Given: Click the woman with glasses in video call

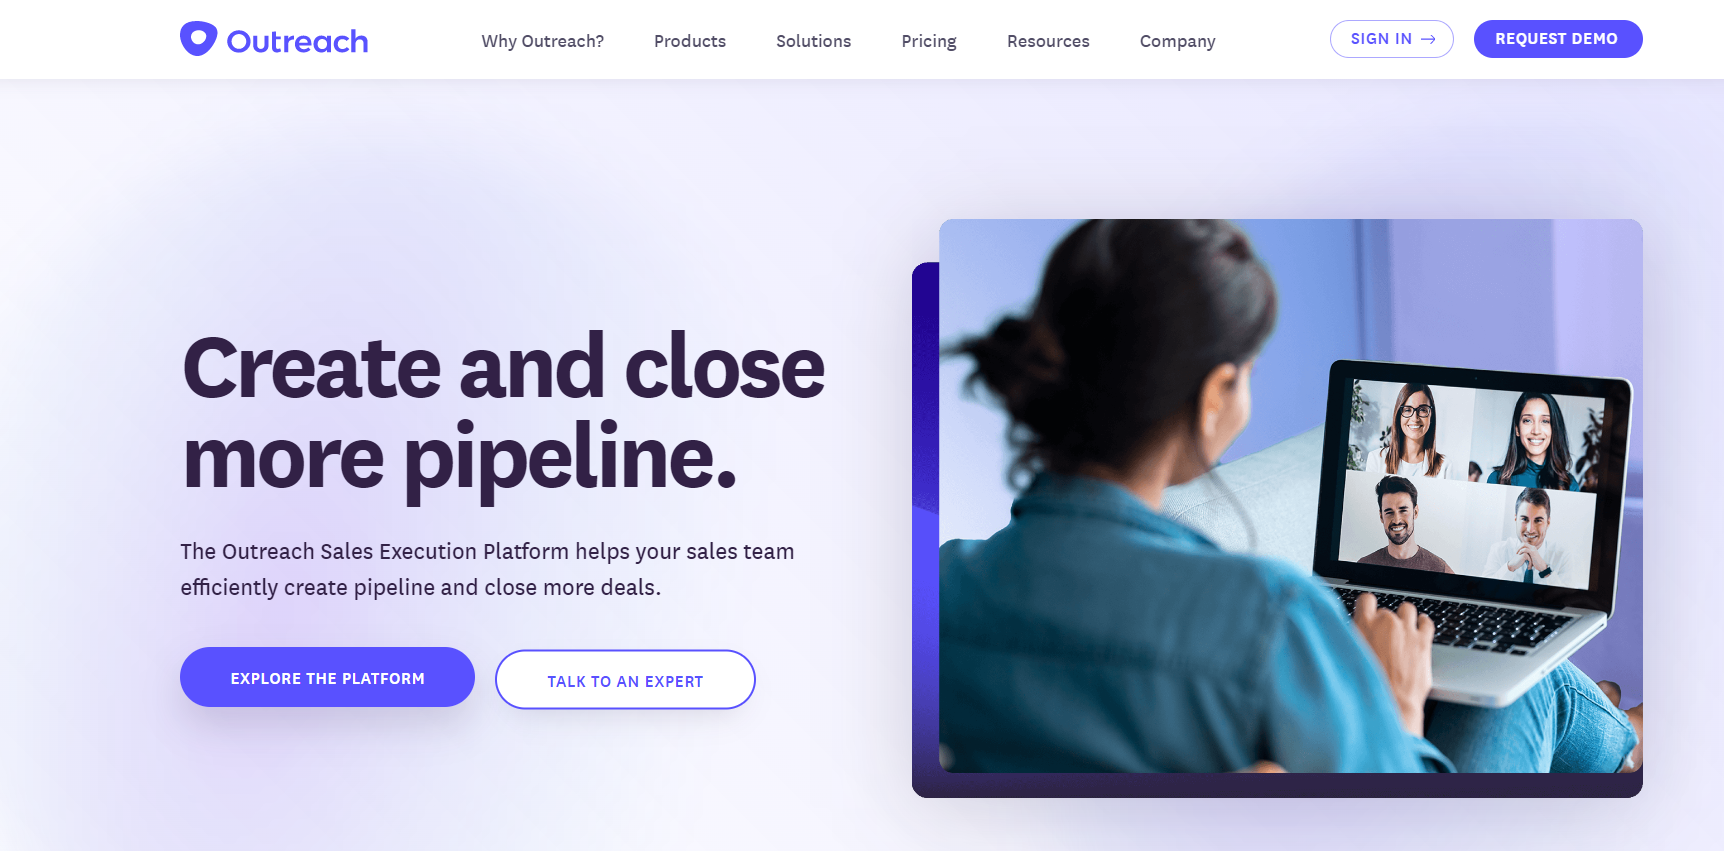Looking at the screenshot, I should point(1413,429).
